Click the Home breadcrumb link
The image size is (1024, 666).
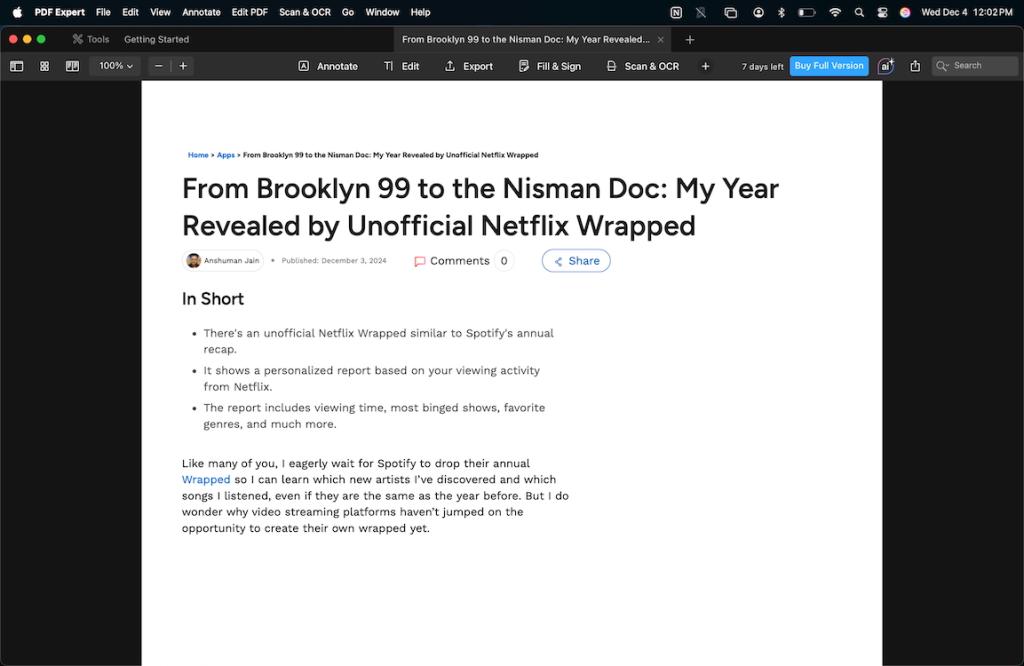[x=198, y=155]
